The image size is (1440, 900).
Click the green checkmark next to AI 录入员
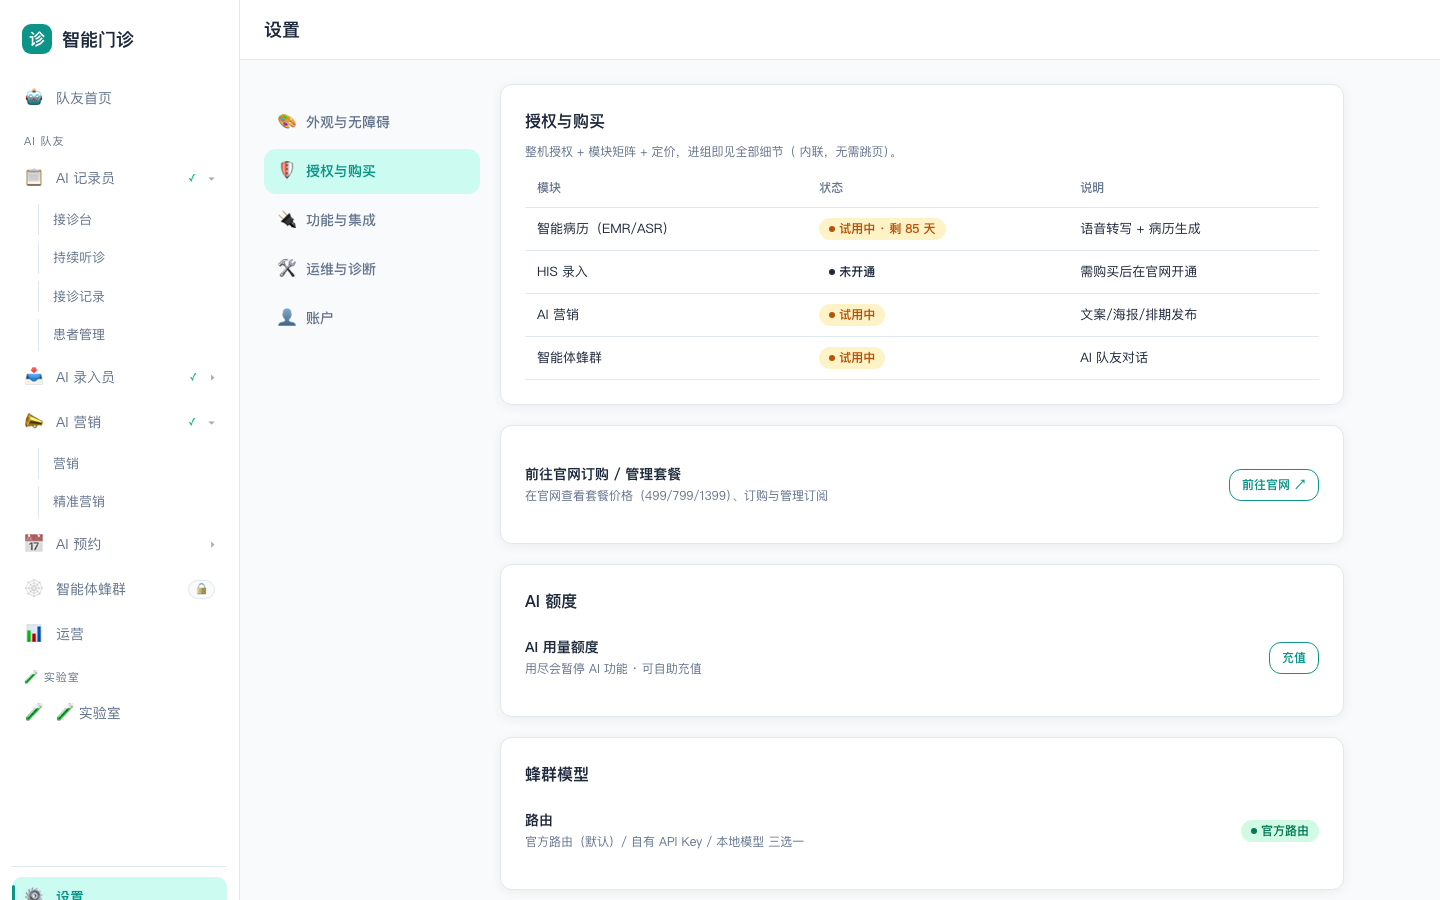coord(192,377)
